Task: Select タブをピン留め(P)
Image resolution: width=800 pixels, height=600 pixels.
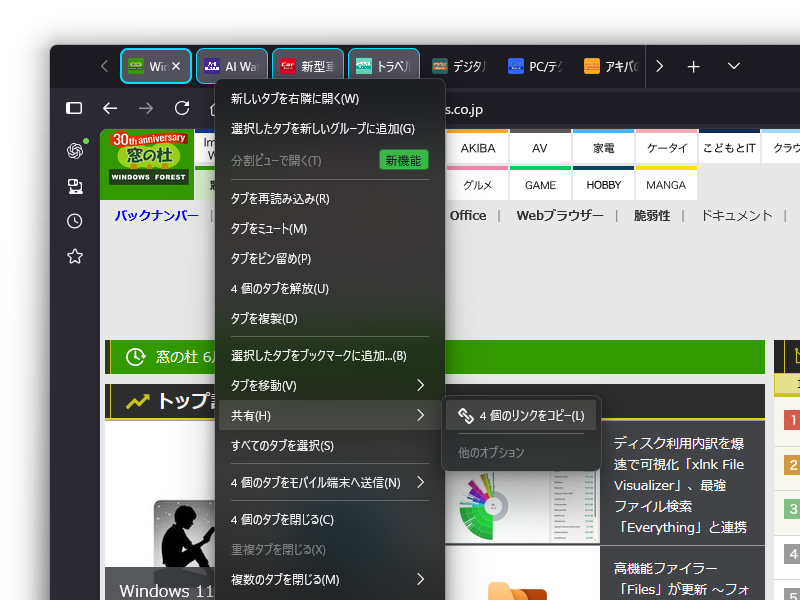Action: pos(330,259)
